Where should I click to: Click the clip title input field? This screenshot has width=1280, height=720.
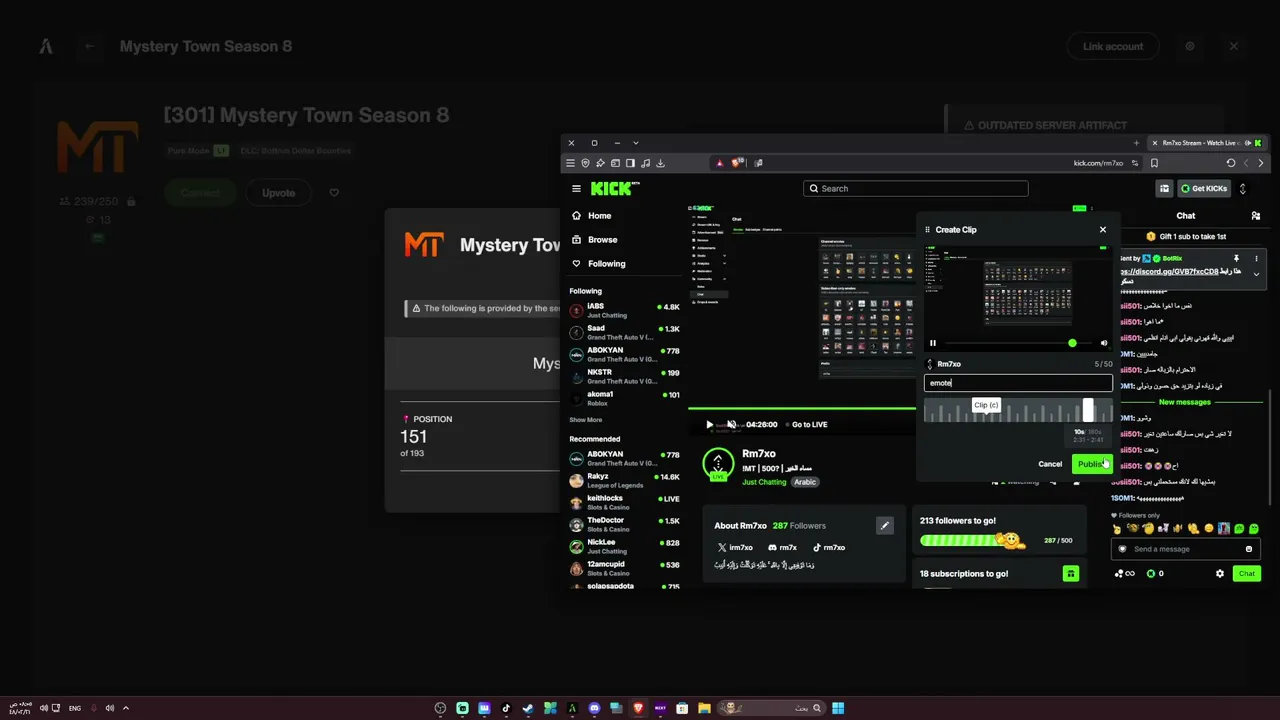coord(1018,383)
